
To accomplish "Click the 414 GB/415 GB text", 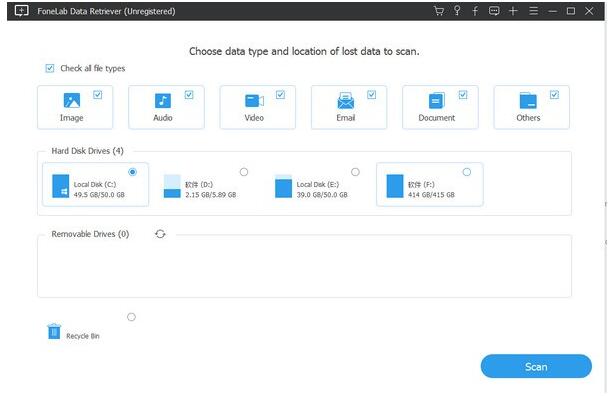I will pos(431,194).
